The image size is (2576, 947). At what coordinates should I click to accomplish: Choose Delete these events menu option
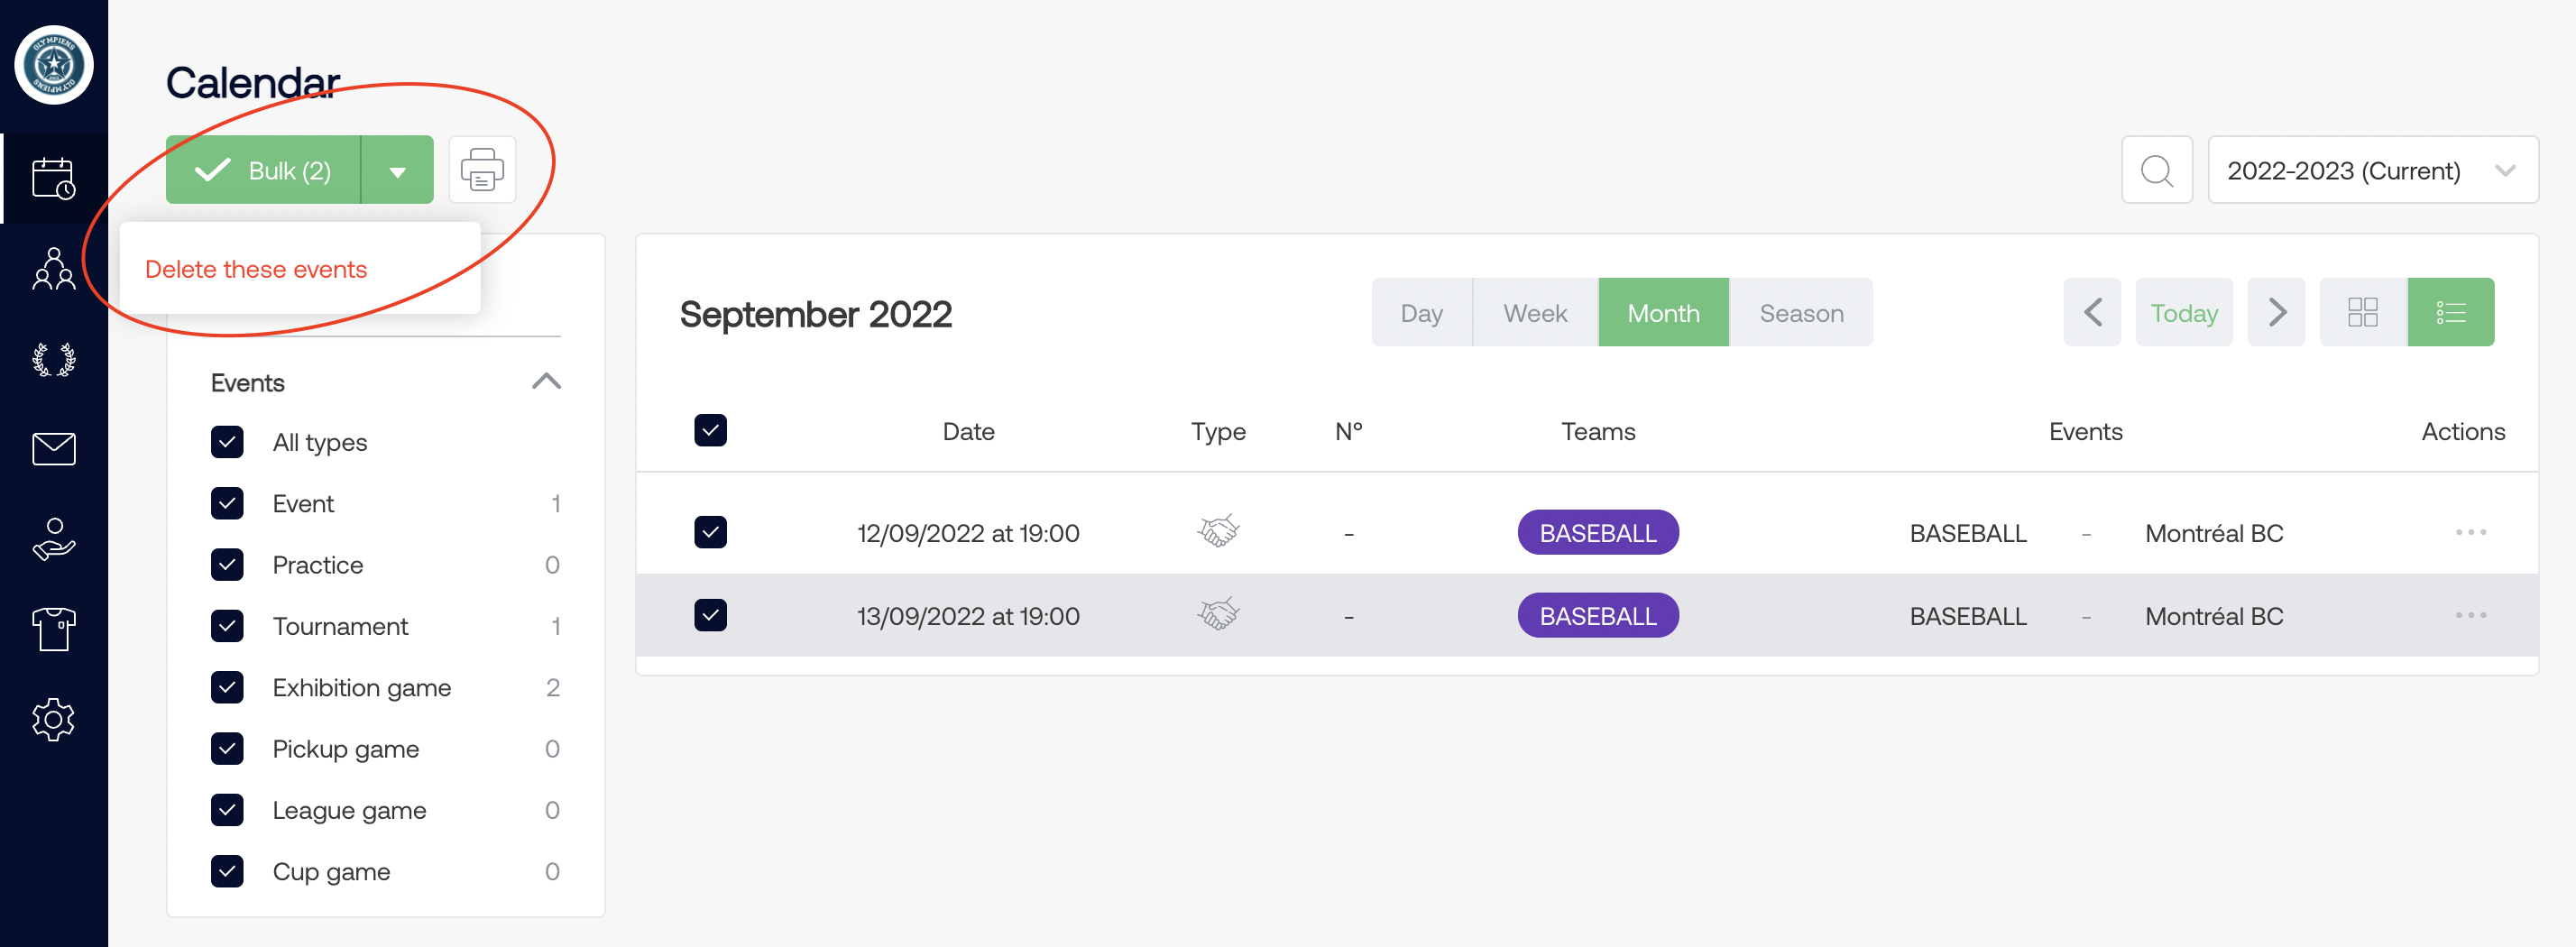[x=256, y=269]
